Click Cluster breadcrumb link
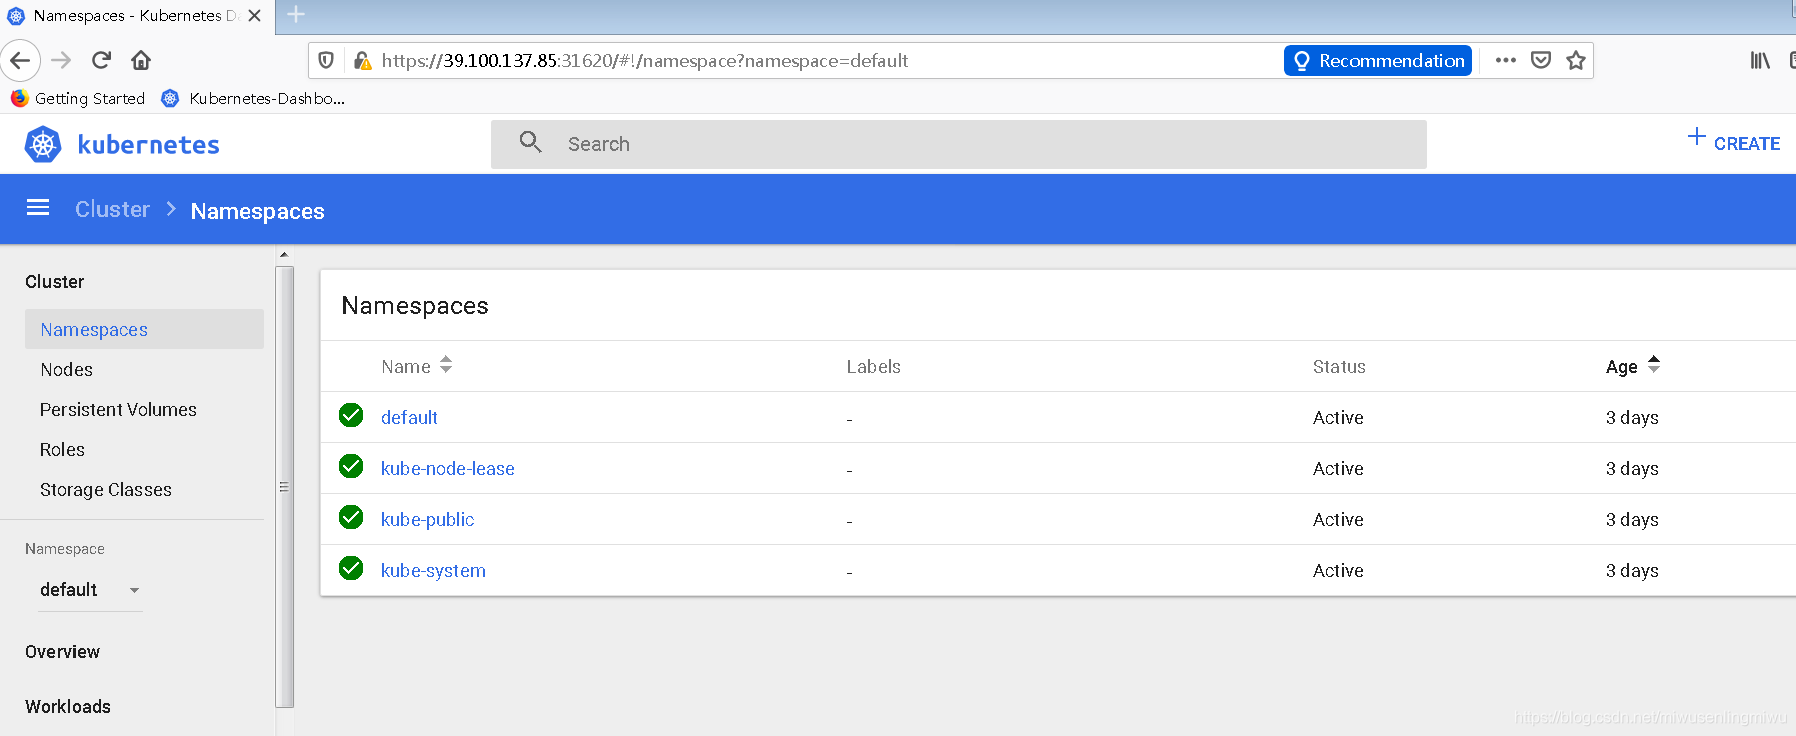Viewport: 1796px width, 736px height. click(x=112, y=209)
